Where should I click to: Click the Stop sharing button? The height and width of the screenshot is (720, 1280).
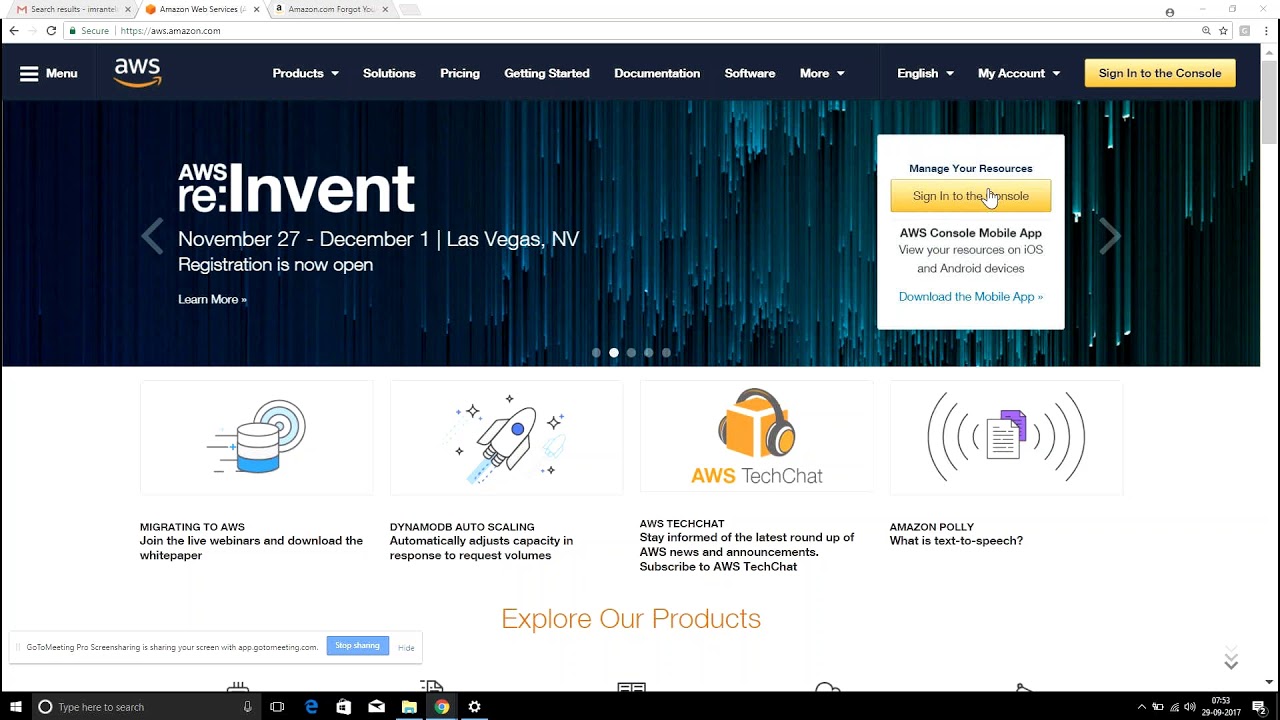[x=357, y=646]
